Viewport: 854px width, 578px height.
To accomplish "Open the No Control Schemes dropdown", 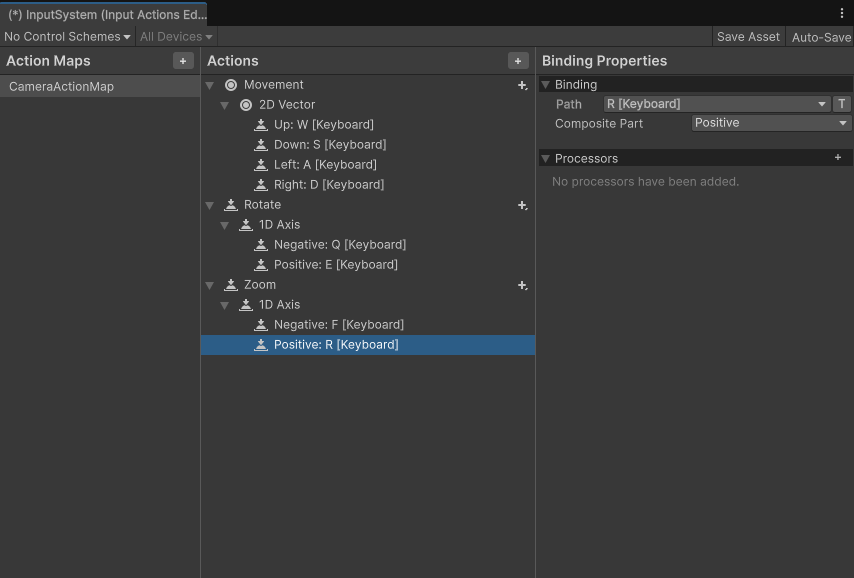I will pos(67,37).
